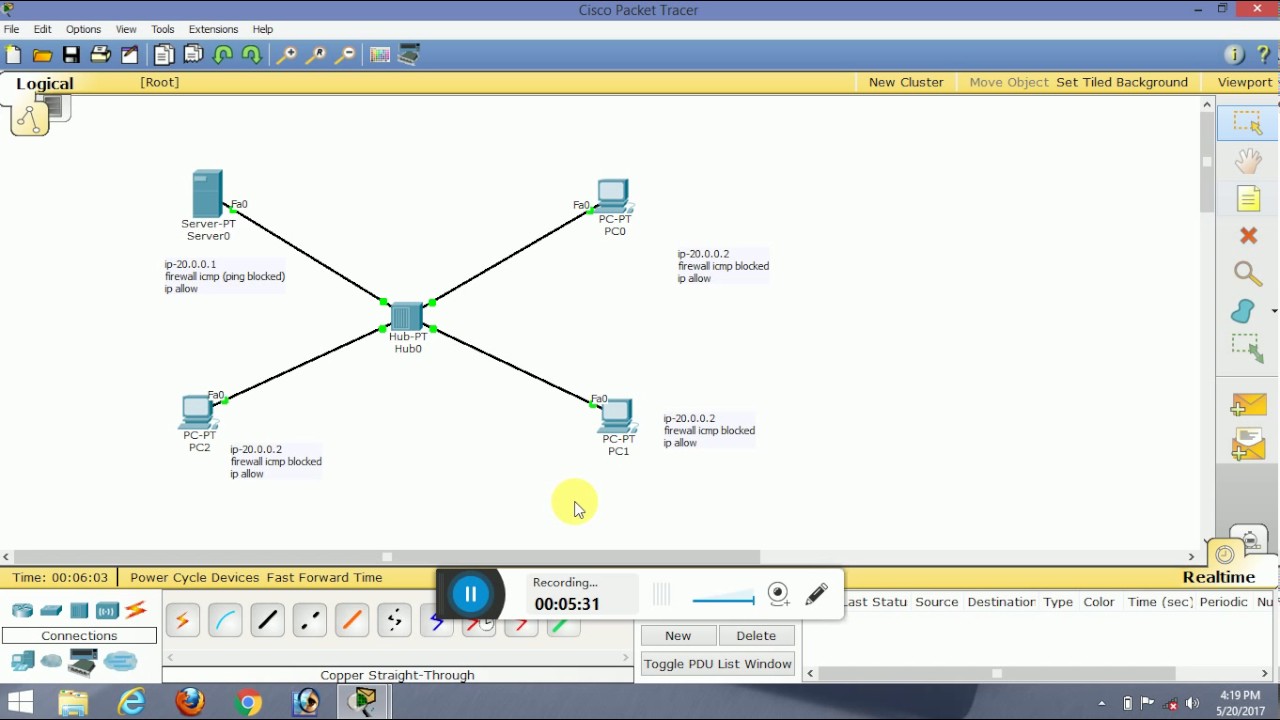Viewport: 1280px width, 720px height.
Task: Pause the screen recording
Action: click(x=471, y=594)
